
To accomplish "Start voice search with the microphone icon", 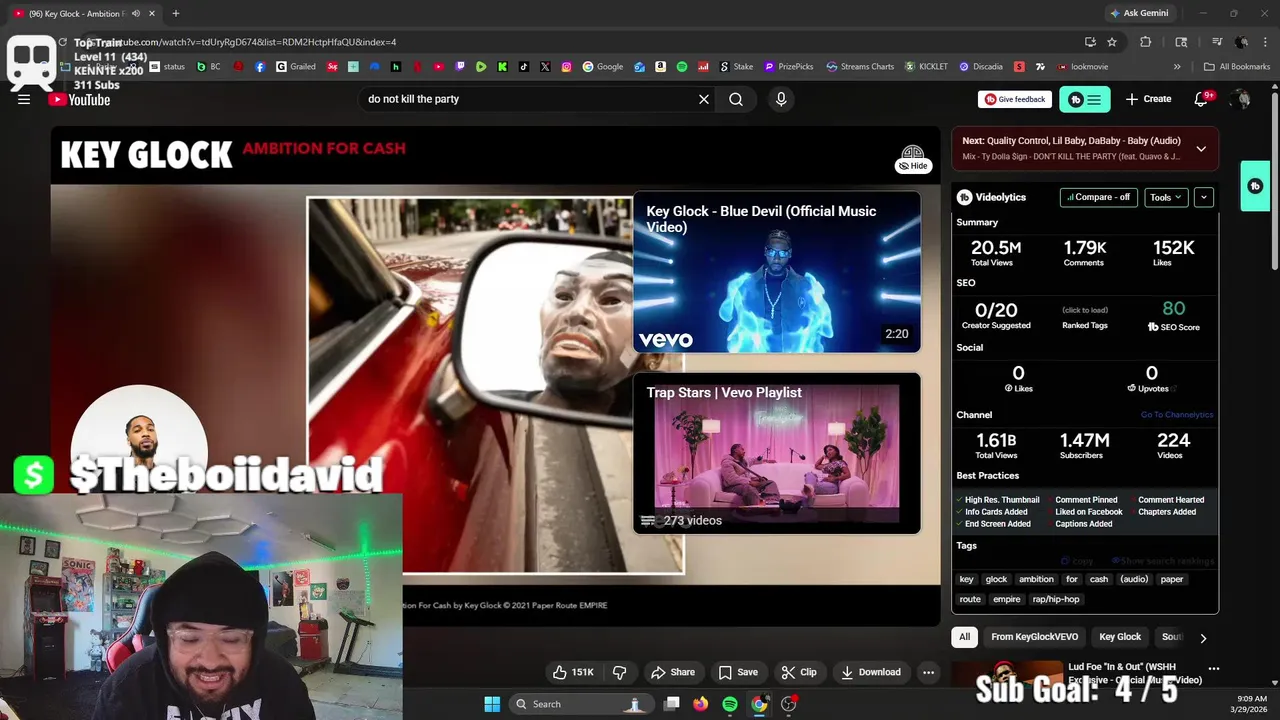I will (781, 99).
